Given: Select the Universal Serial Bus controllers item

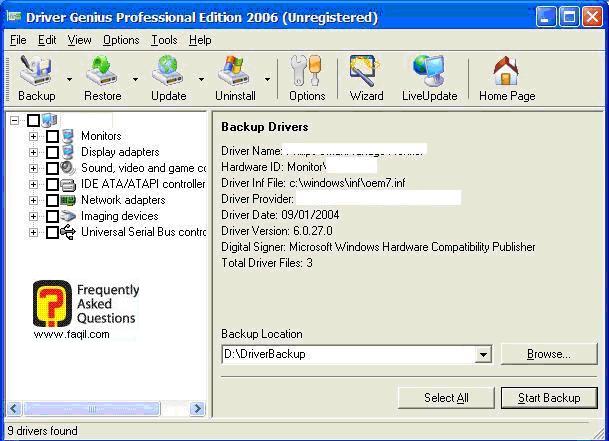Looking at the screenshot, I should click(x=143, y=232).
